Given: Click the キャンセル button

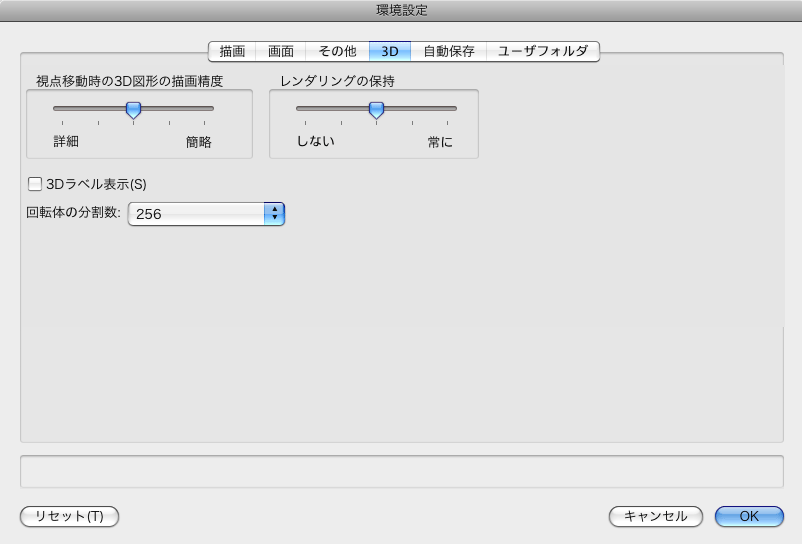Looking at the screenshot, I should click(656, 516).
